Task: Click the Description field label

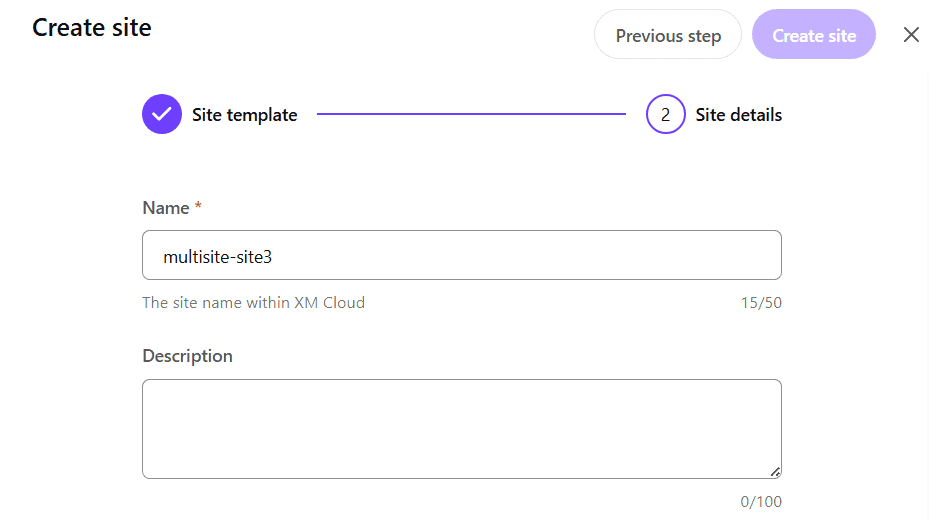Action: [x=187, y=356]
